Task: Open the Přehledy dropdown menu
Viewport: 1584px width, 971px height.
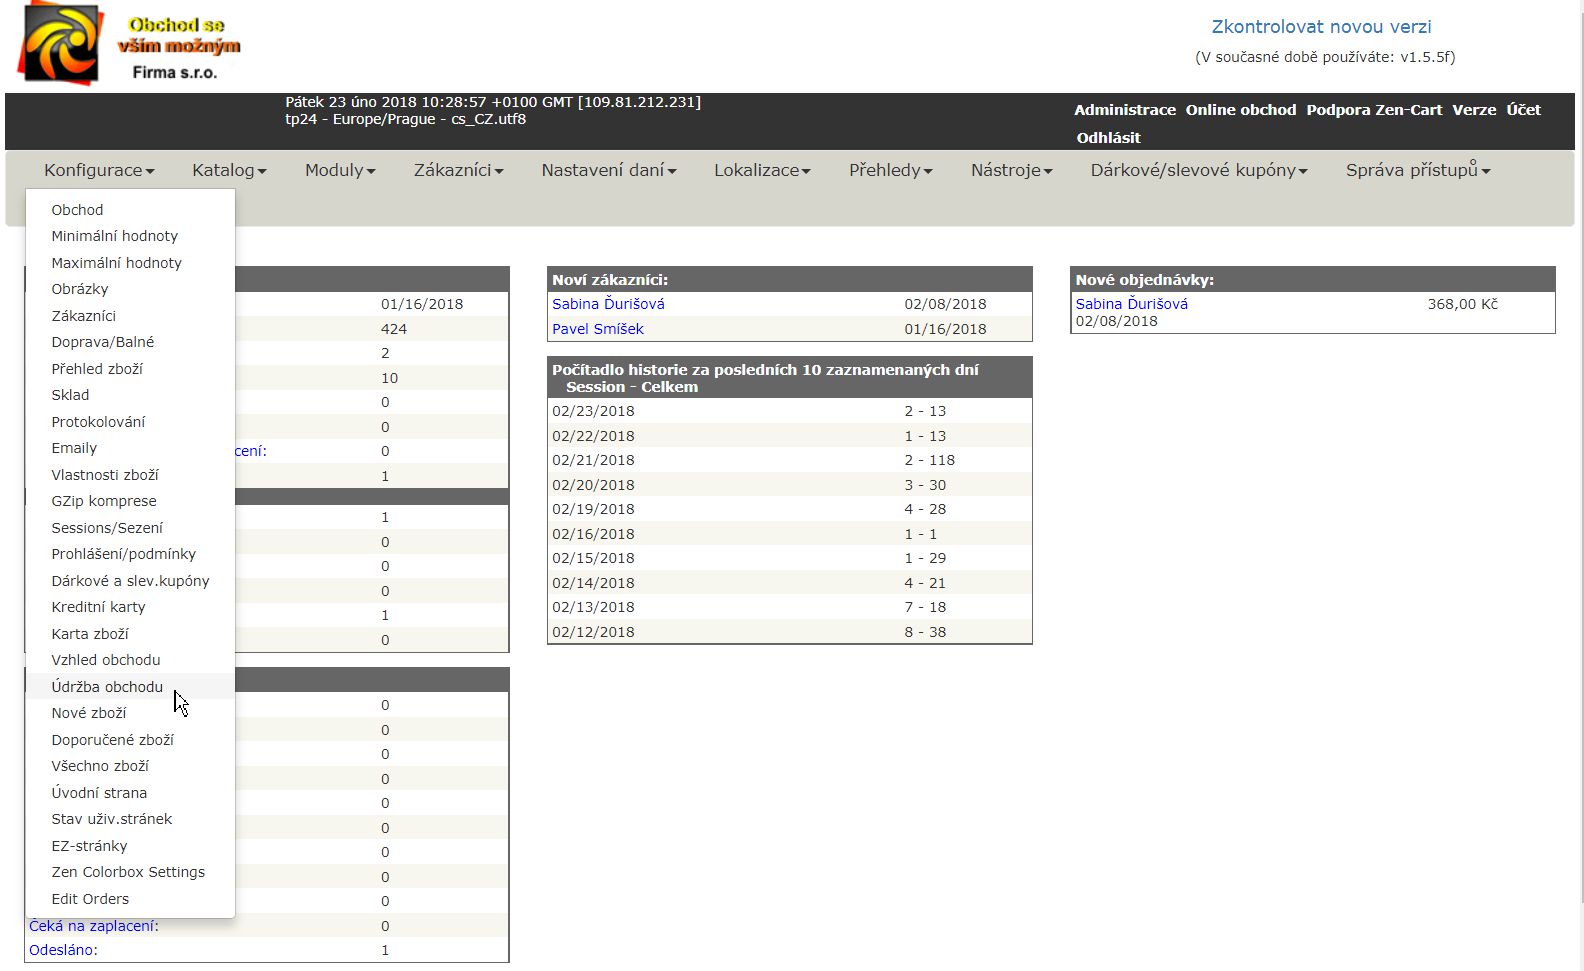Action: [890, 170]
